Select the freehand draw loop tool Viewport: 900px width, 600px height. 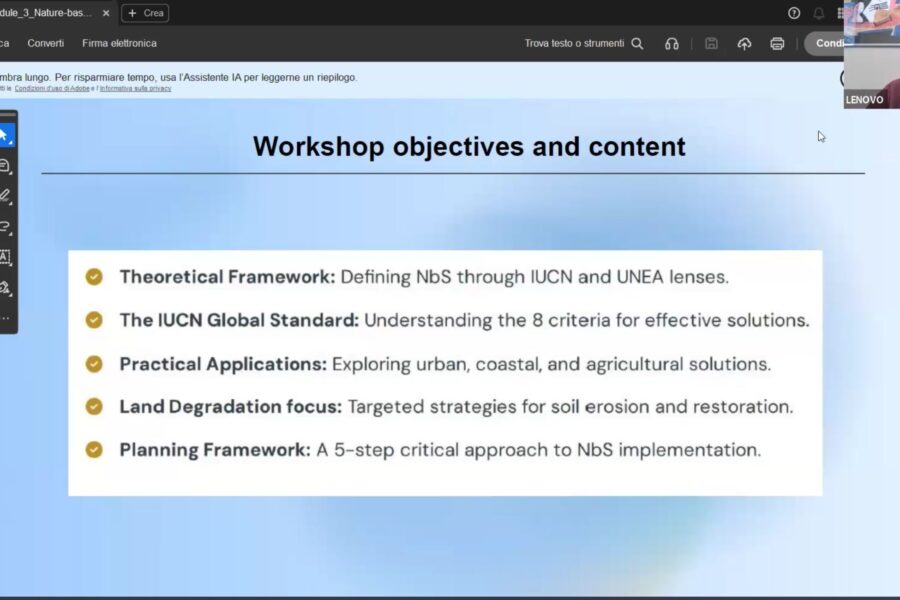[5, 227]
